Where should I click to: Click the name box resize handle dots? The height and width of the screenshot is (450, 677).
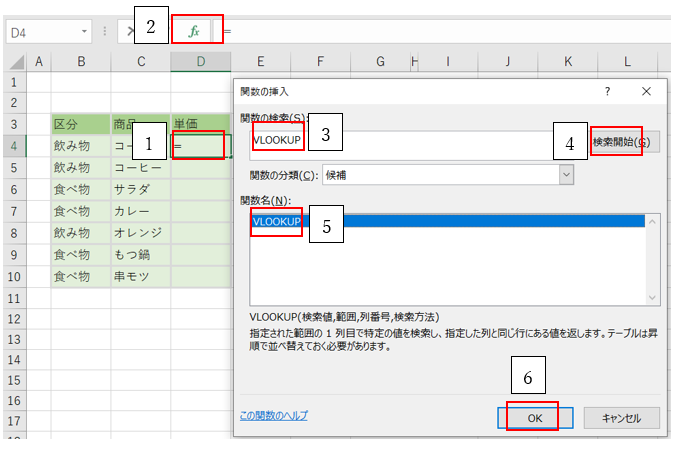[x=105, y=32]
